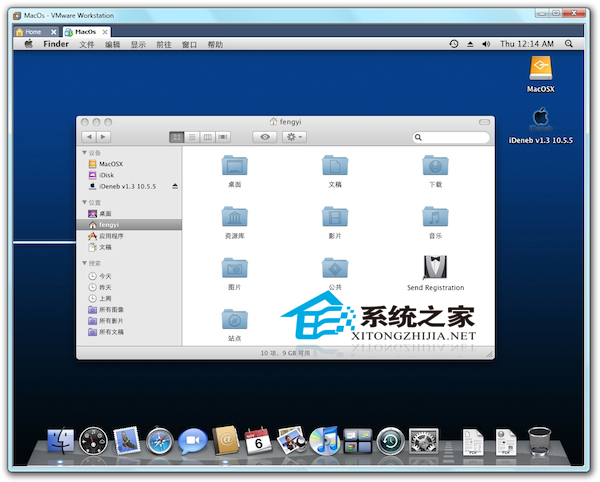The image size is (600, 482).
Task: Switch to the Home tab in VMware
Action: 32,31
